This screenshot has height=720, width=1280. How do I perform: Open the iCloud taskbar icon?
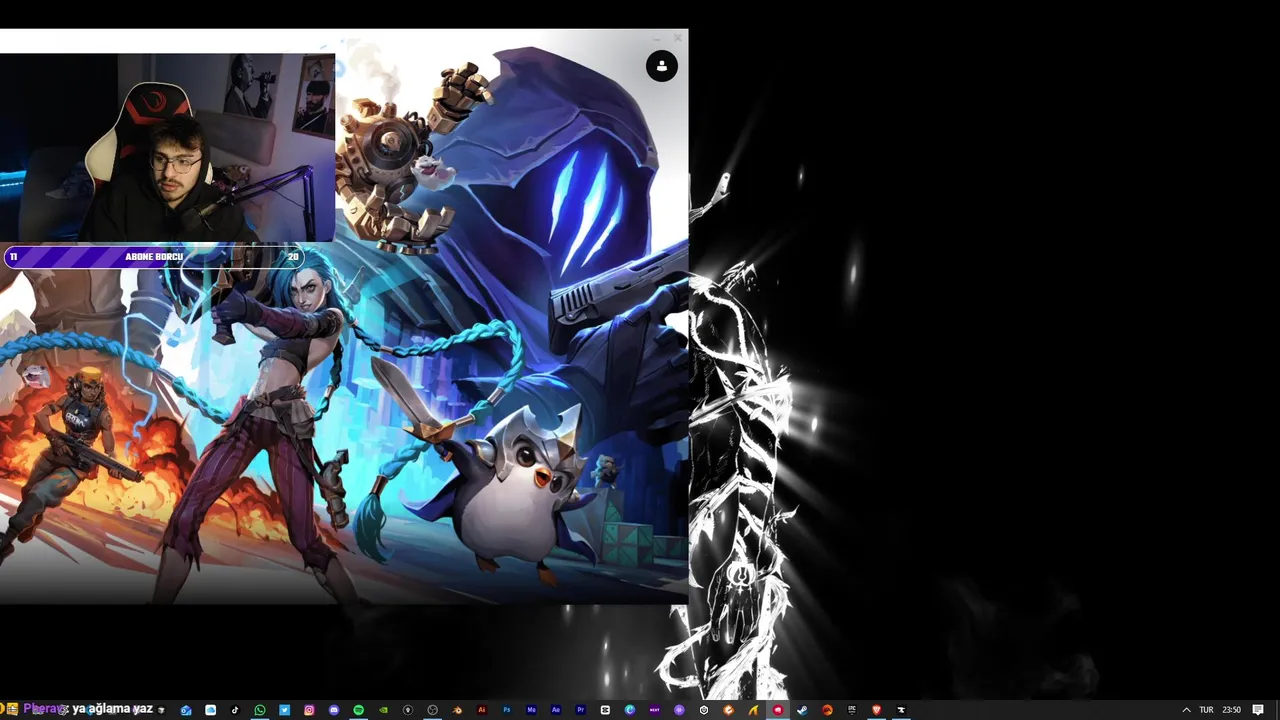tap(211, 710)
